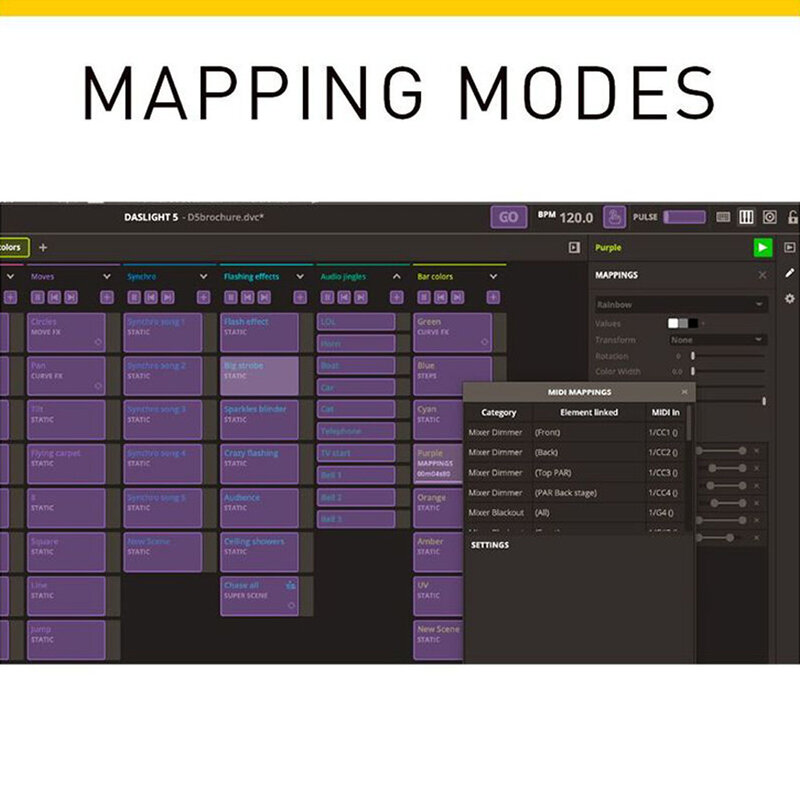Click the lock icon in the top-right corner
800x800 pixels.
(x=794, y=218)
